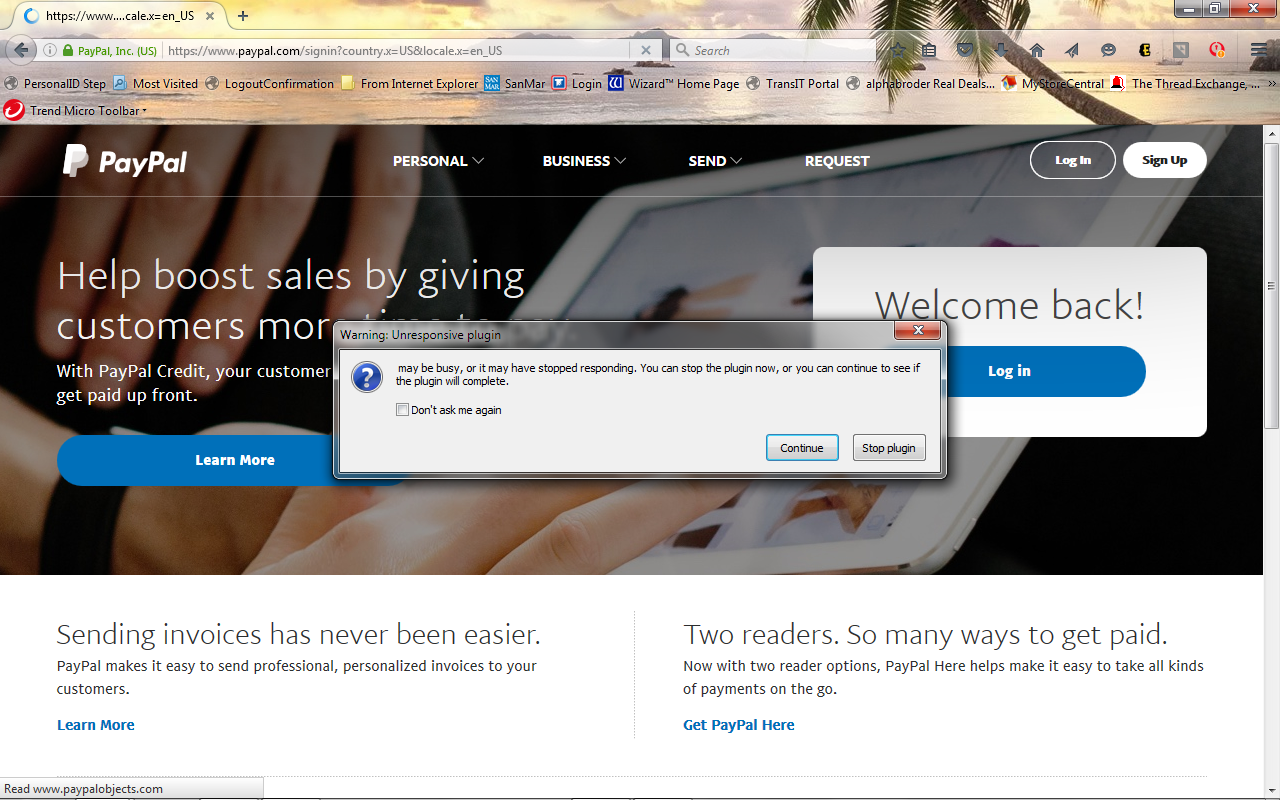Open the Downloads arrow icon
The height and width of the screenshot is (800, 1280).
click(x=1000, y=50)
